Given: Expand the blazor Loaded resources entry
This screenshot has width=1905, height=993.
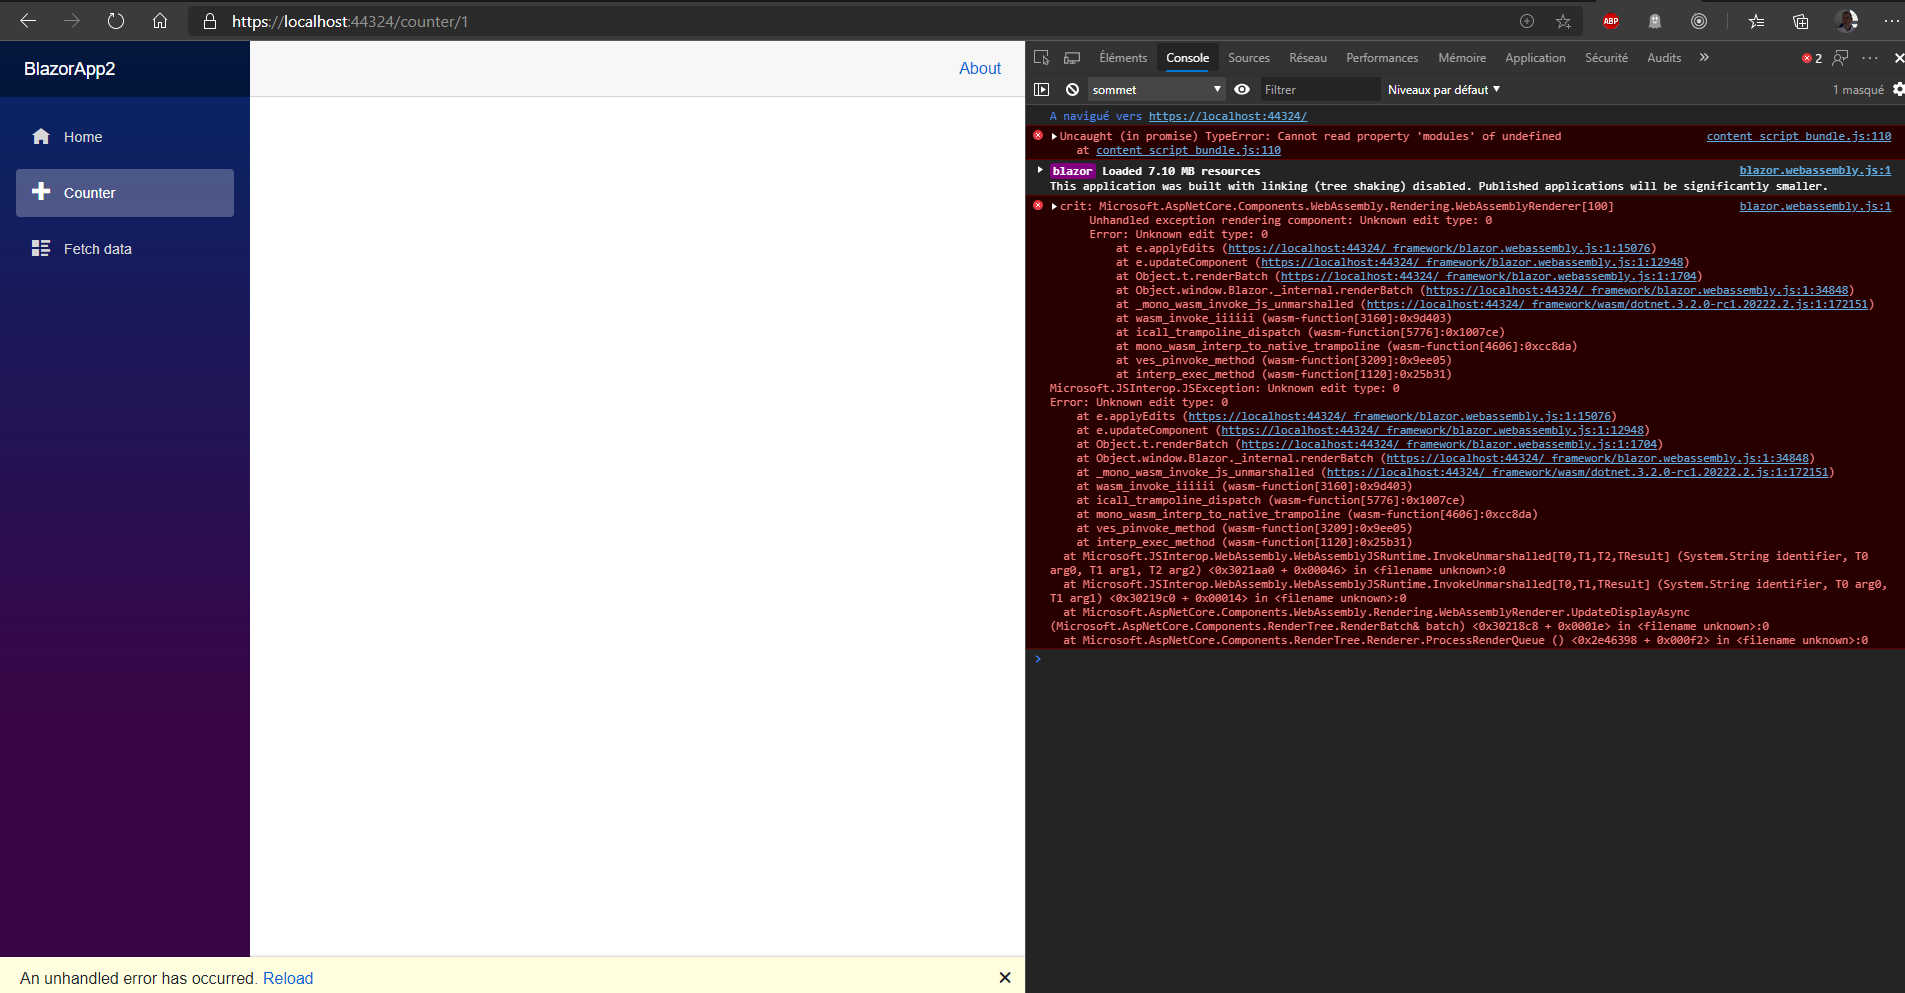Looking at the screenshot, I should tap(1040, 170).
